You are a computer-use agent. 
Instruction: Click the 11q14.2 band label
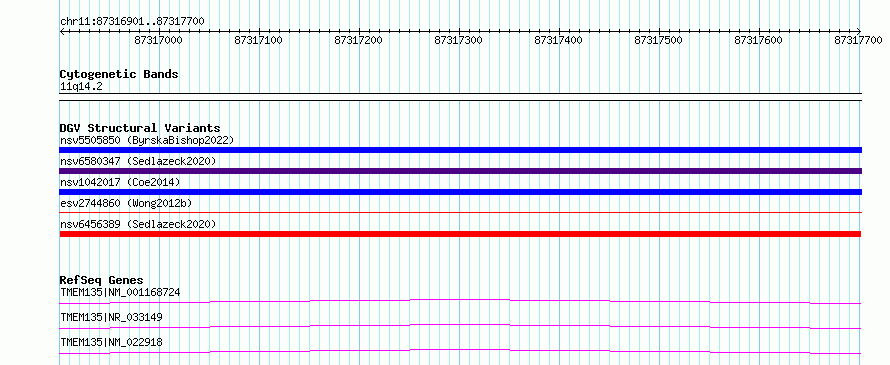[x=81, y=87]
